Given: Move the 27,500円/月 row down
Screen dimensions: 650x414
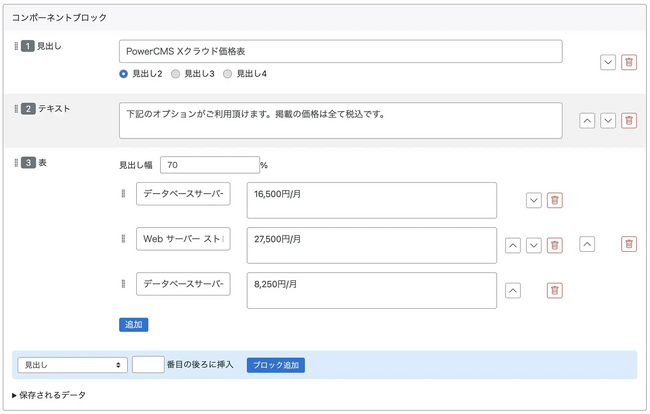Looking at the screenshot, I should pyautogui.click(x=534, y=245).
